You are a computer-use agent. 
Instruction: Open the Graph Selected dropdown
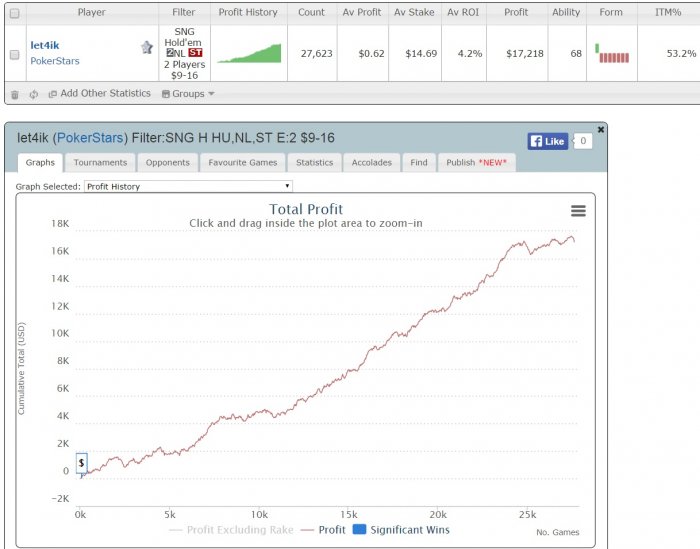(188, 187)
